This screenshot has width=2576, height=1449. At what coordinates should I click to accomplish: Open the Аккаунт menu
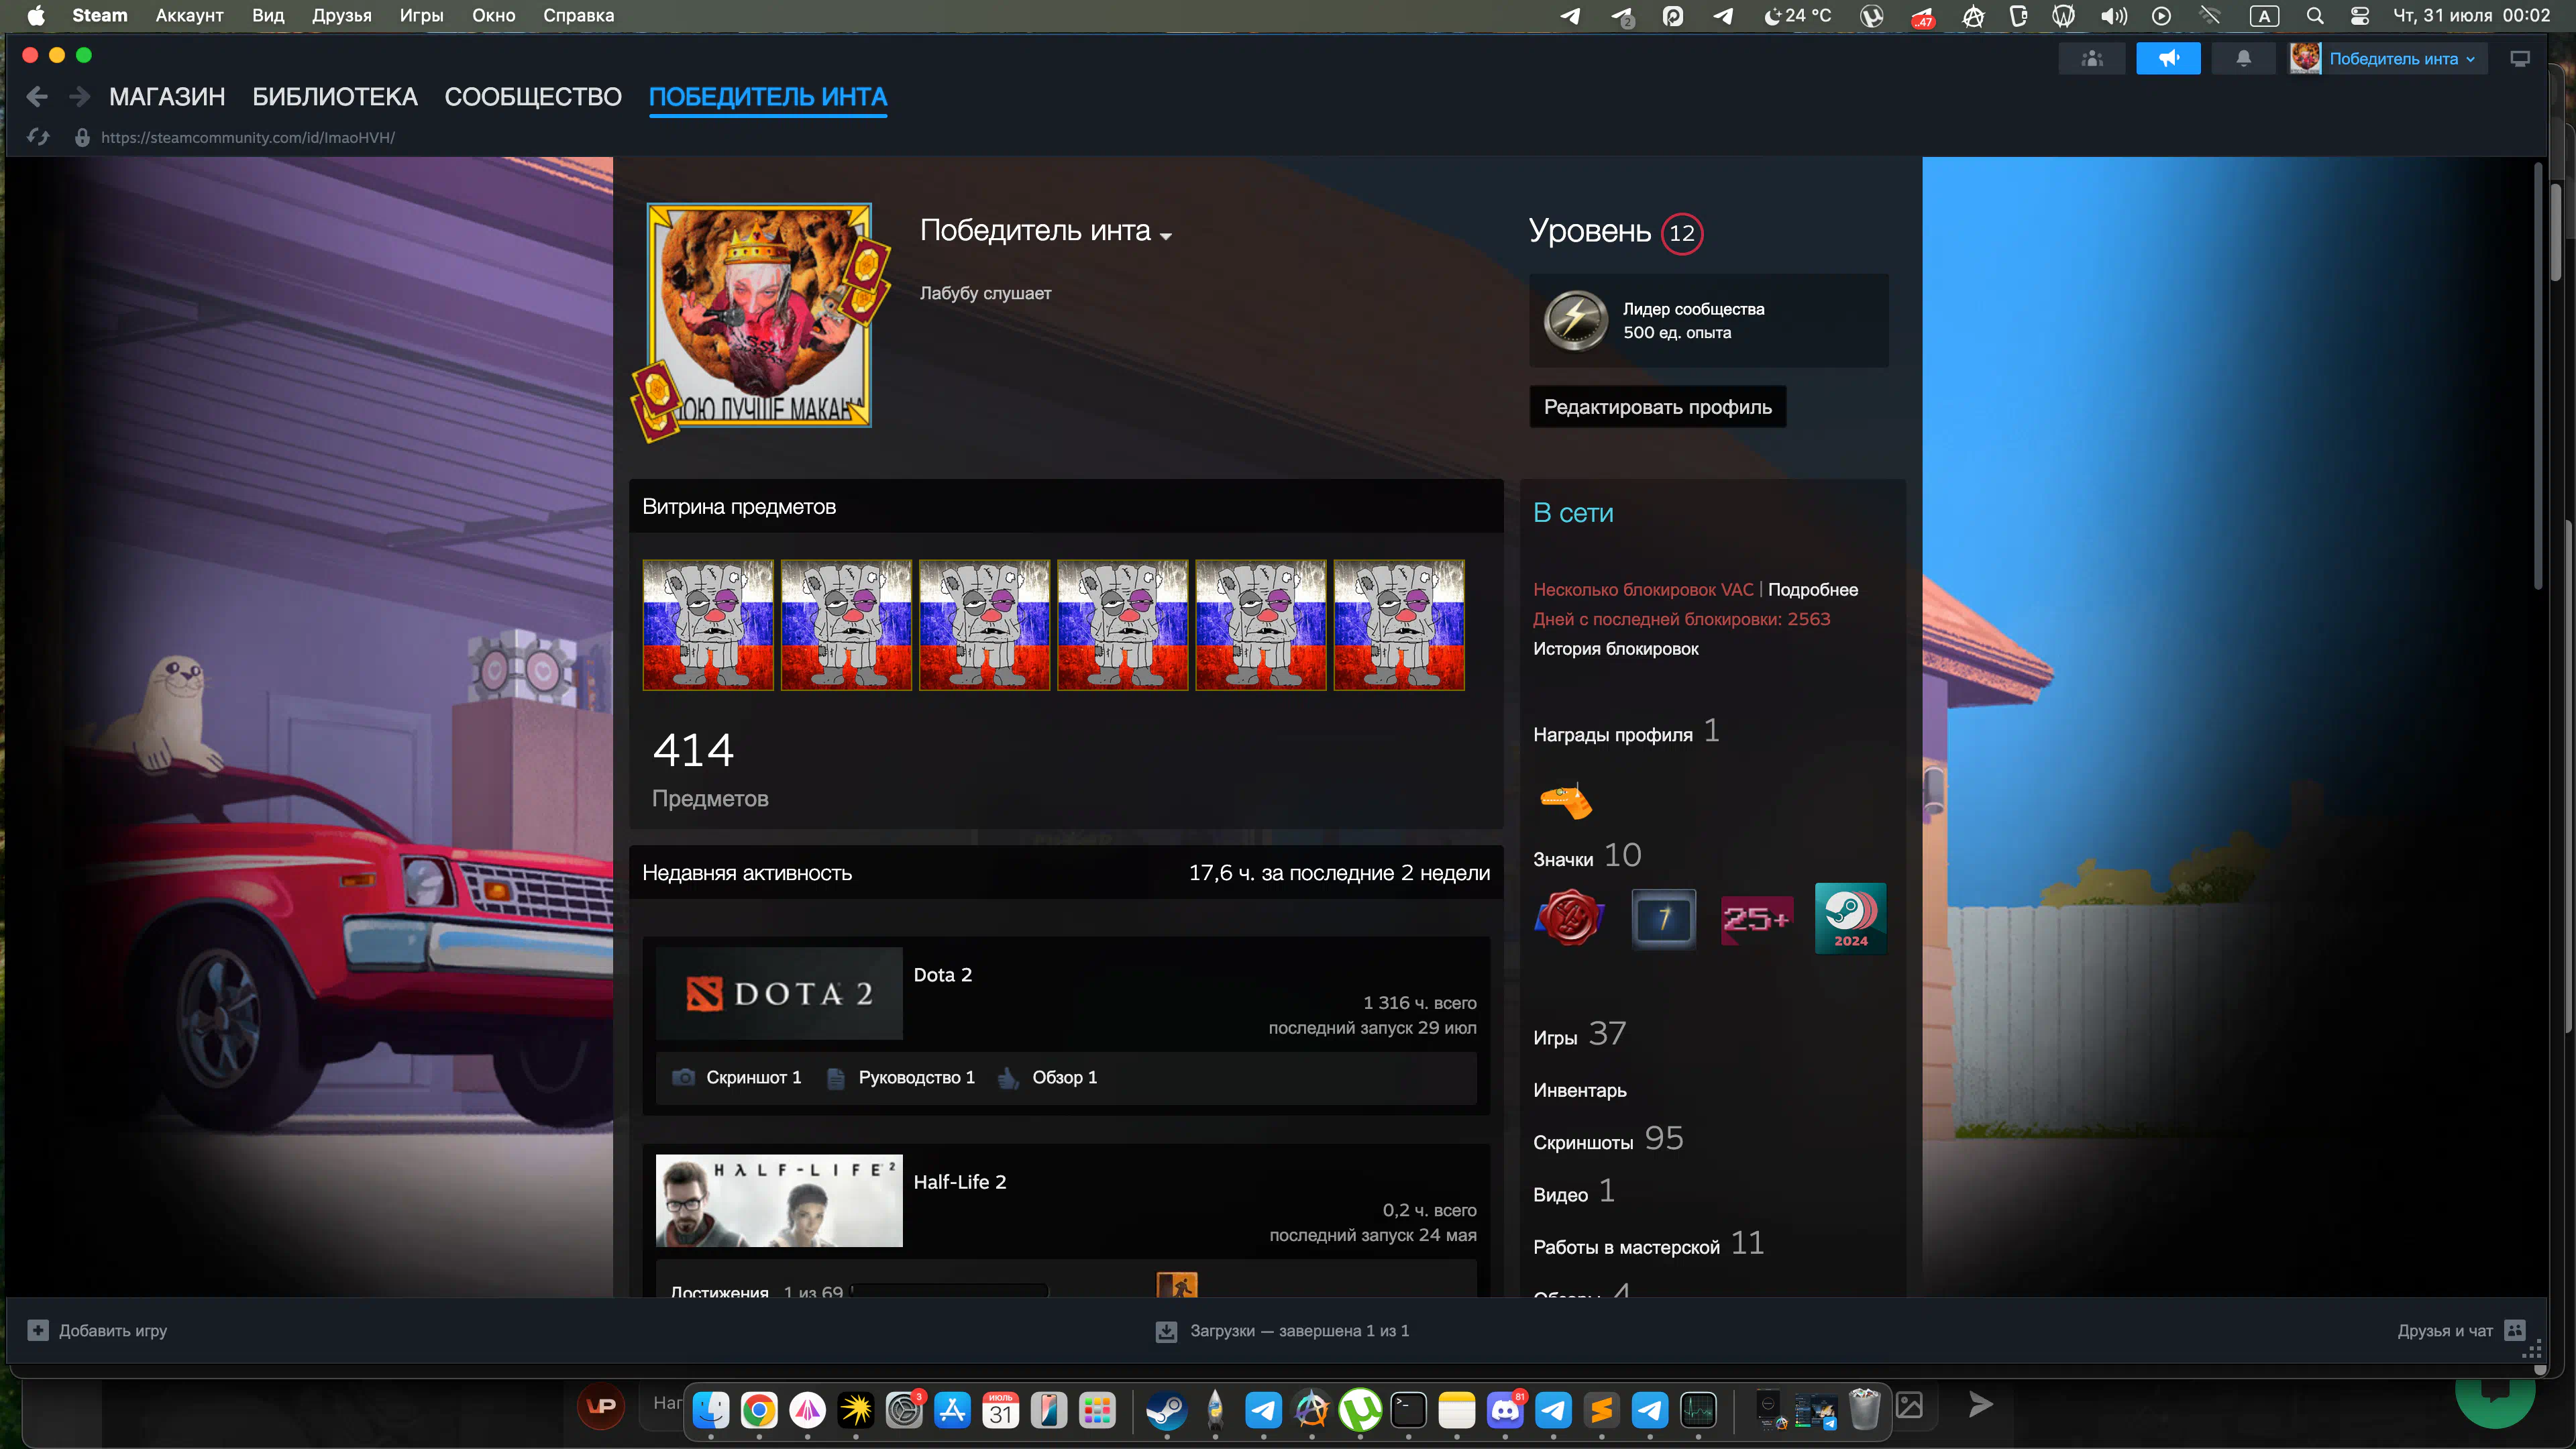click(189, 15)
